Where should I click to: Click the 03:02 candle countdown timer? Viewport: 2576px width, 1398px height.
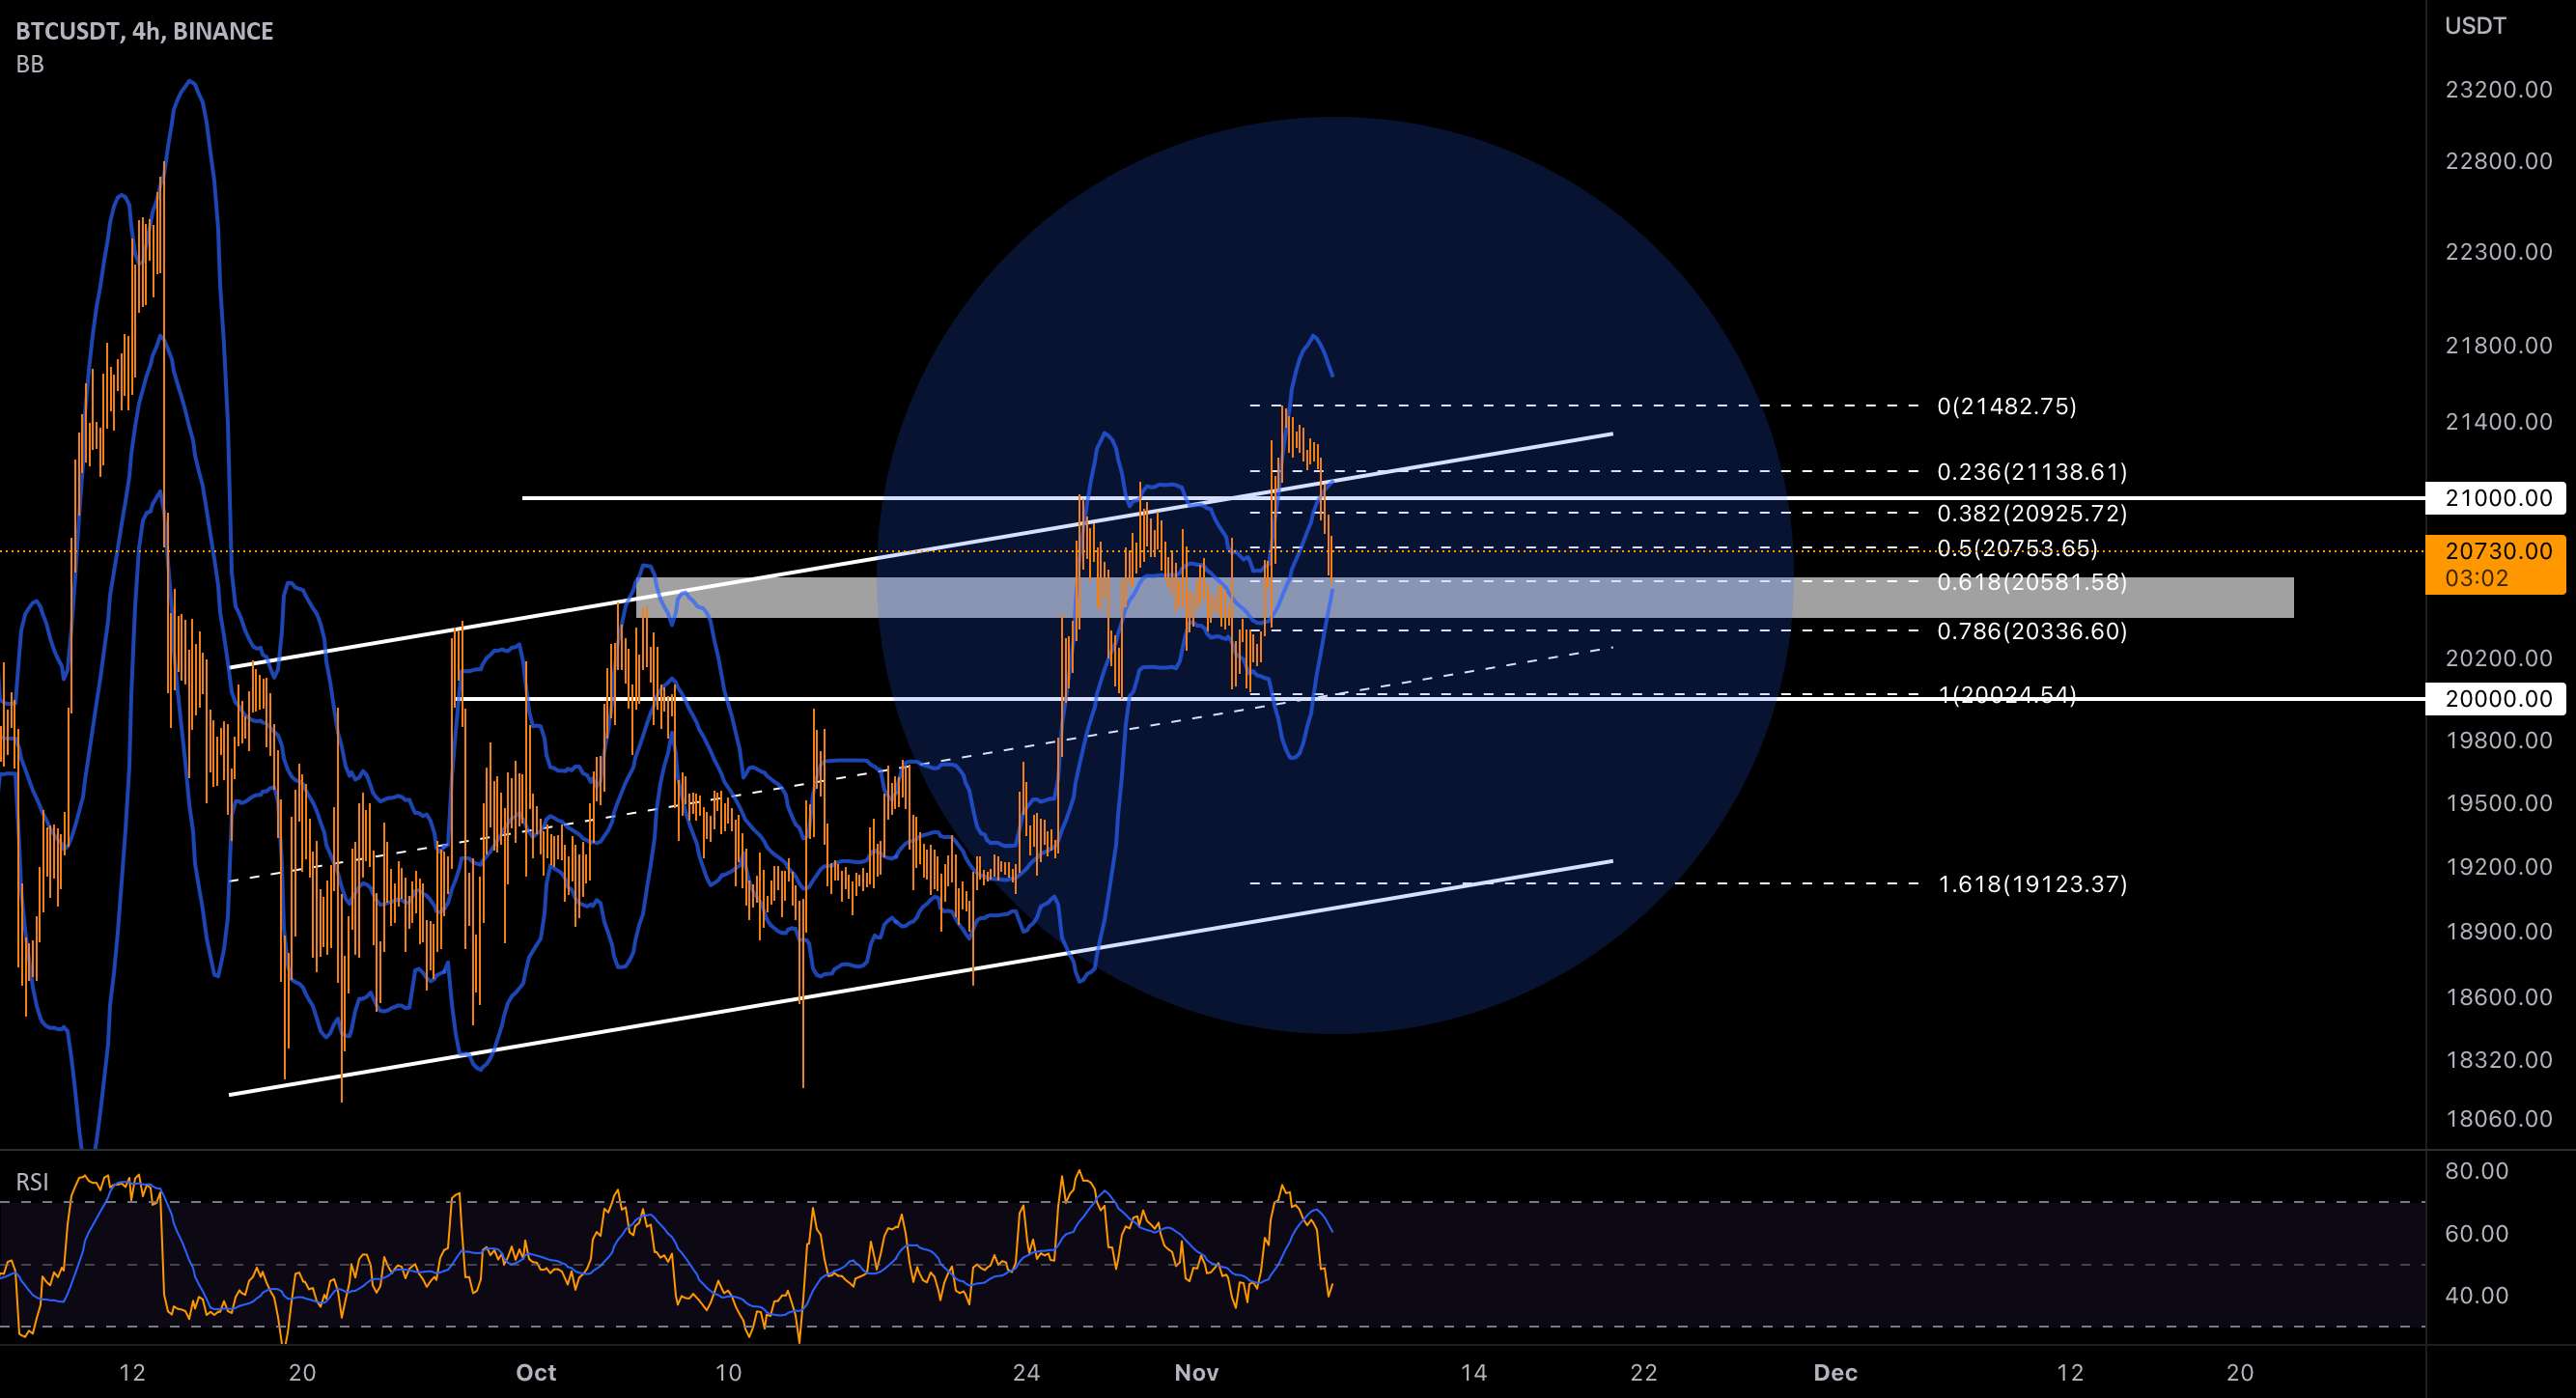pos(2476,578)
